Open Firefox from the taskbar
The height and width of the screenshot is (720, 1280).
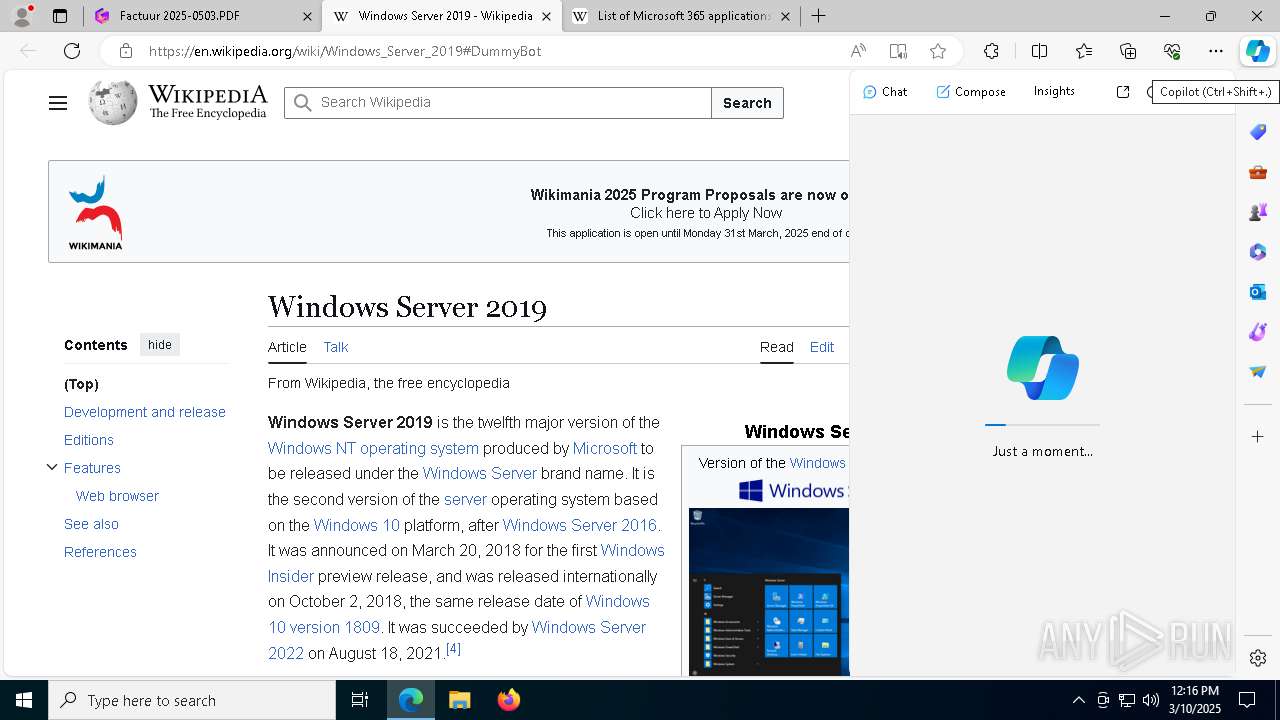tap(509, 700)
